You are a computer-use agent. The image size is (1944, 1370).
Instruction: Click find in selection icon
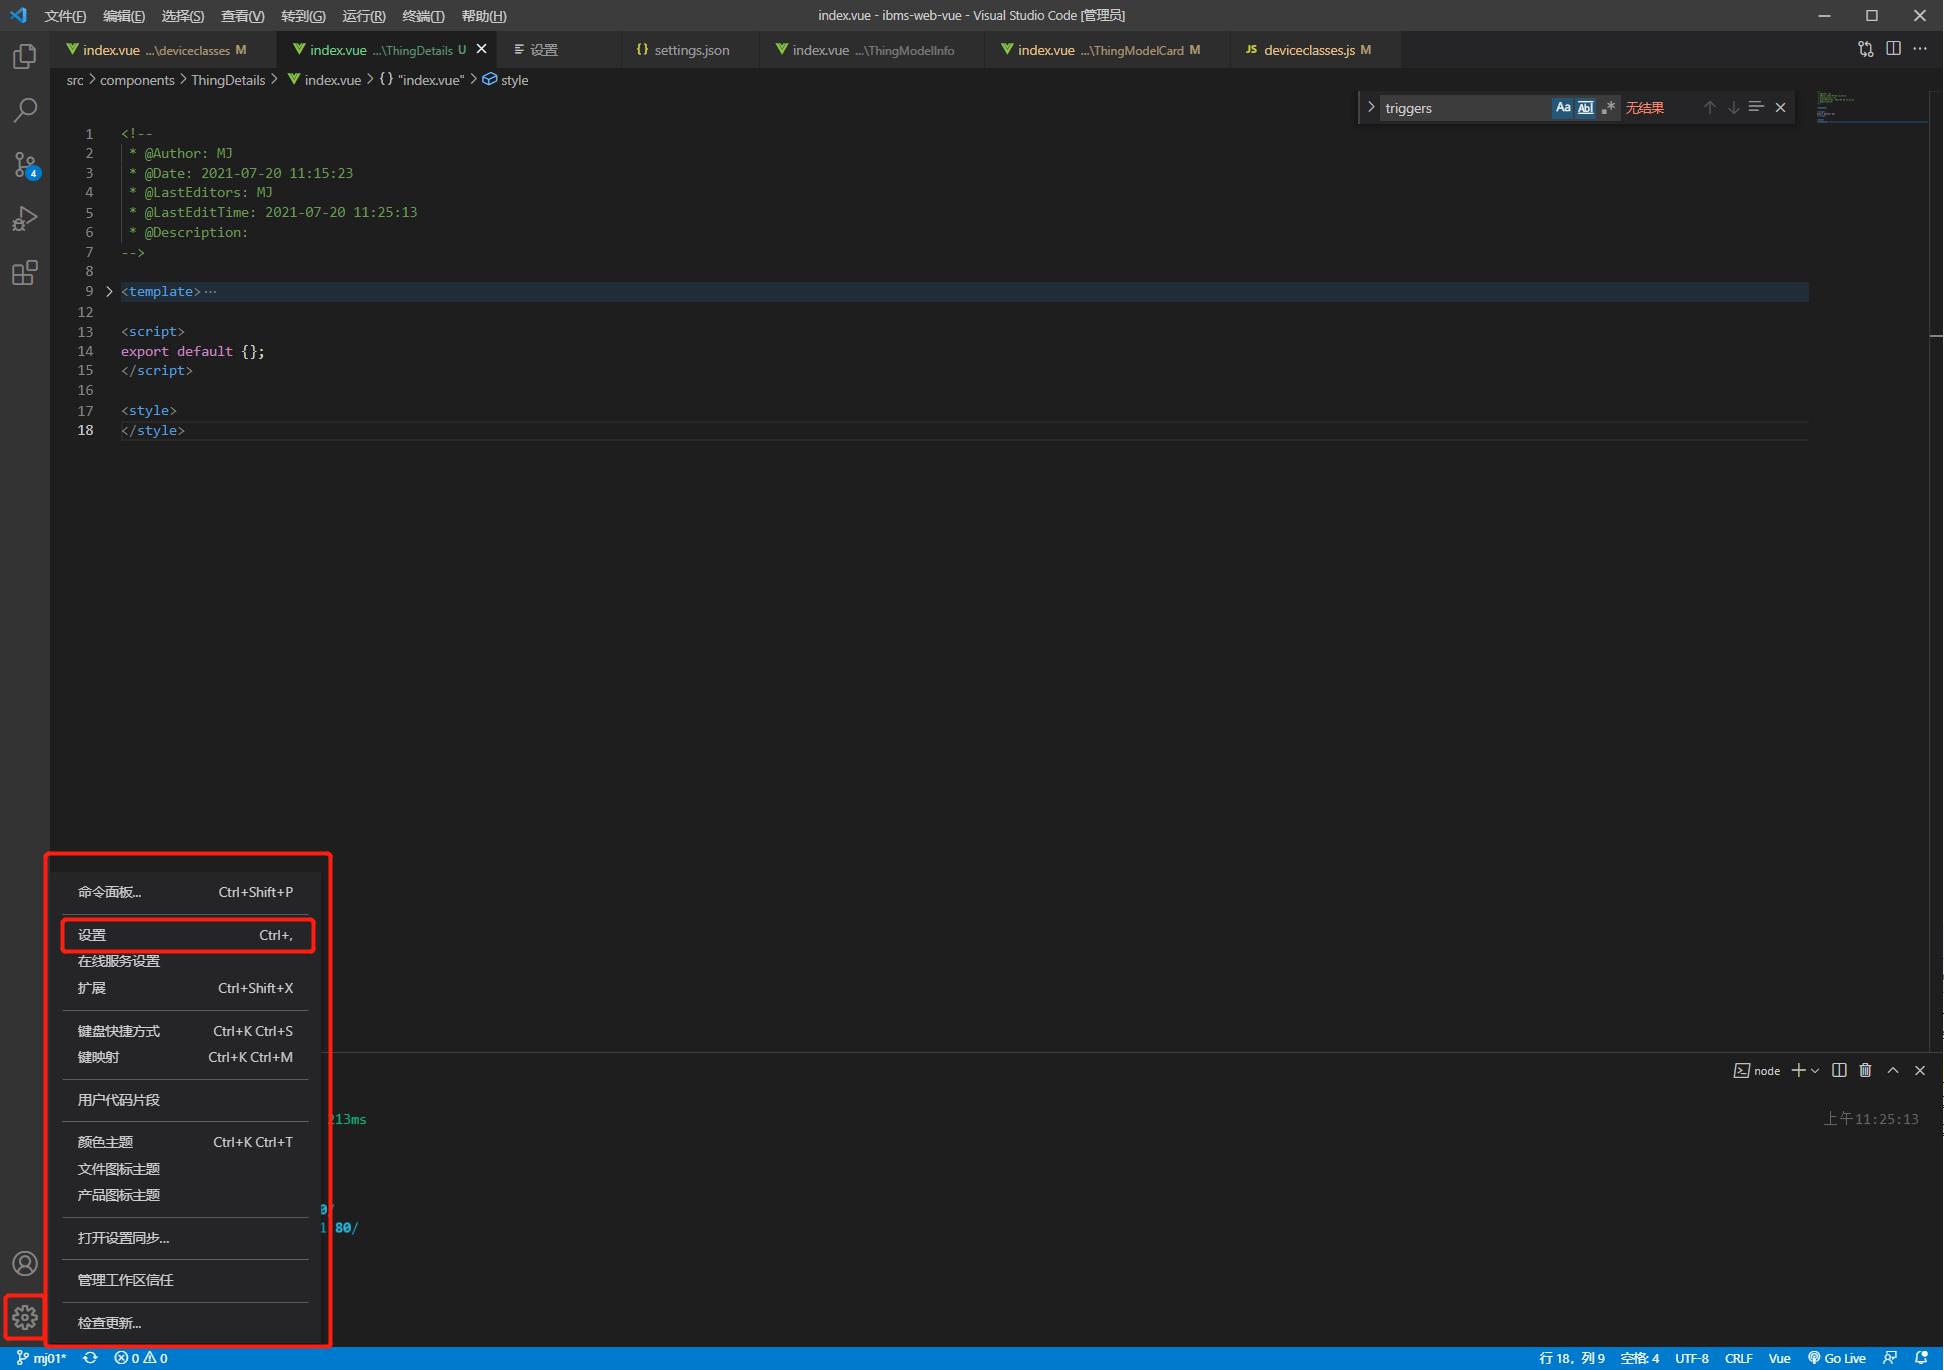(1756, 107)
